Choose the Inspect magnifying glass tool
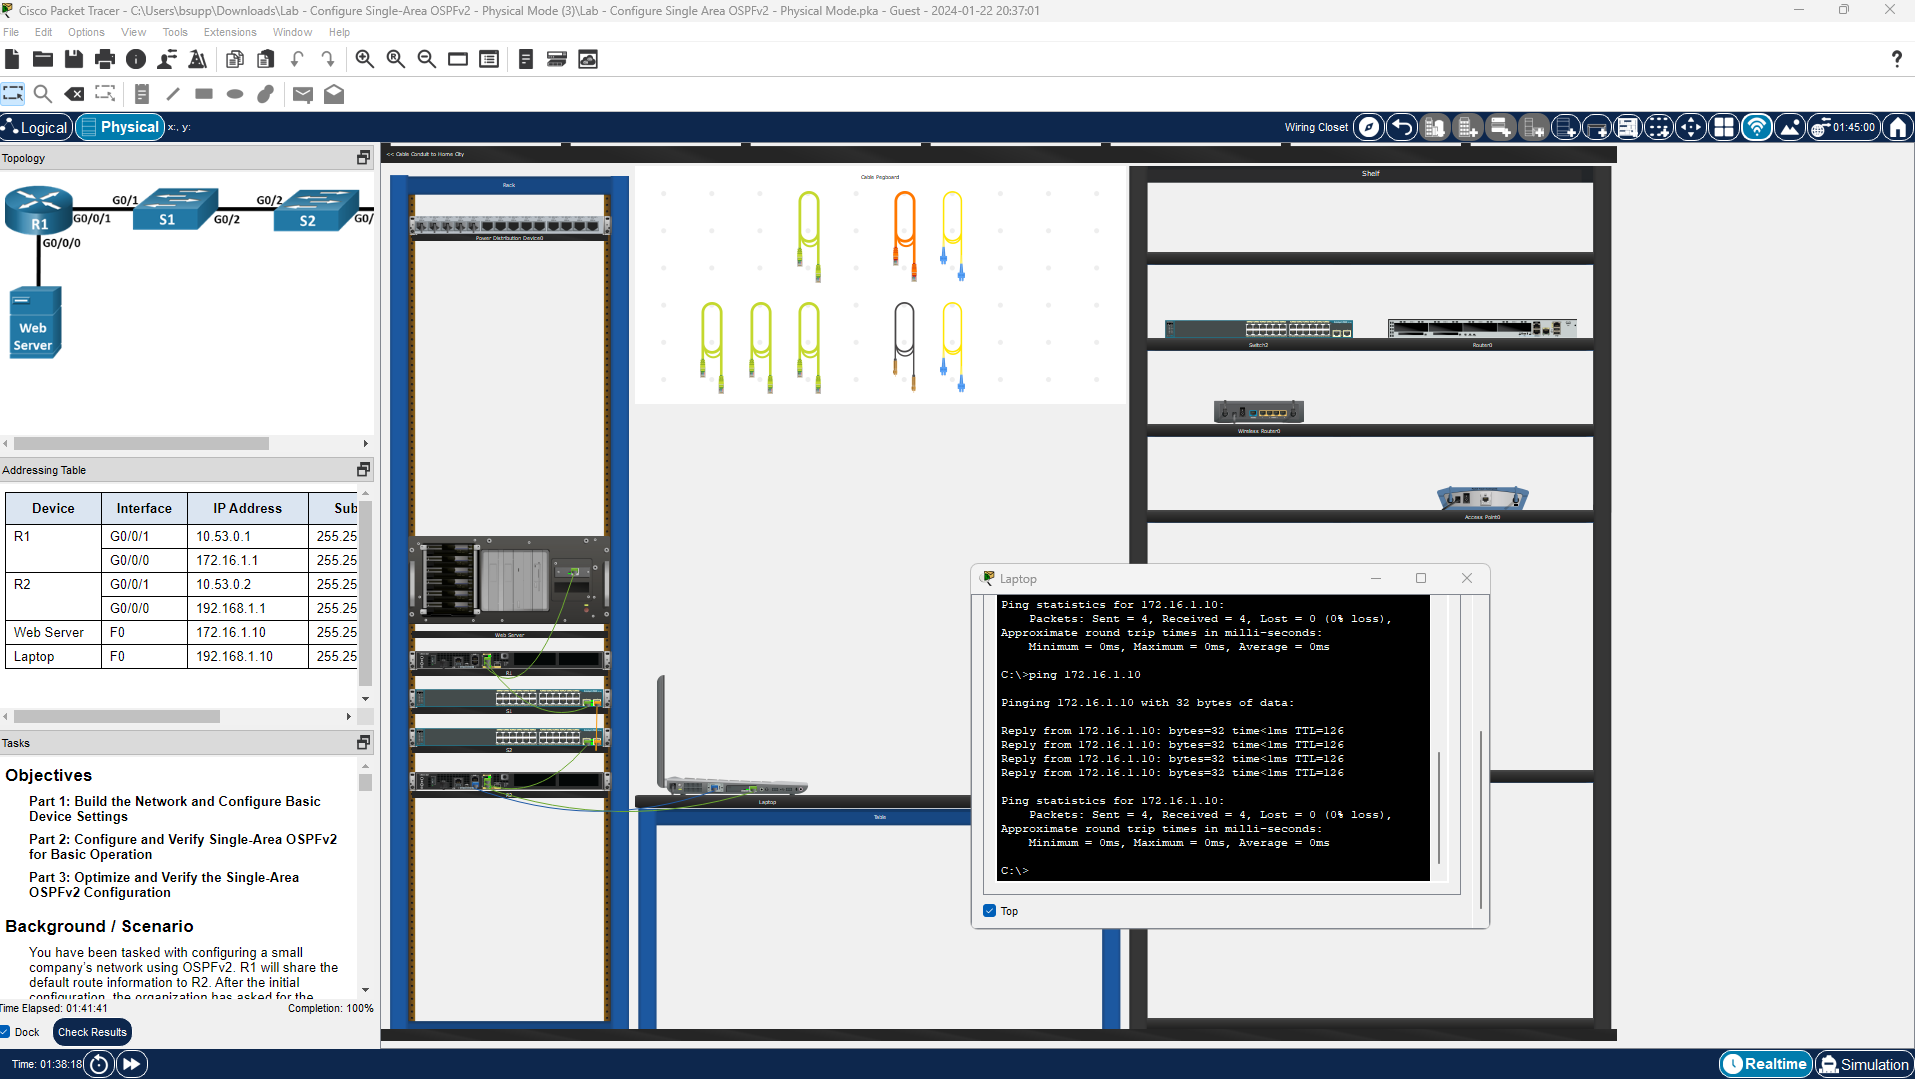Viewport: 1915px width, 1079px height. point(43,94)
